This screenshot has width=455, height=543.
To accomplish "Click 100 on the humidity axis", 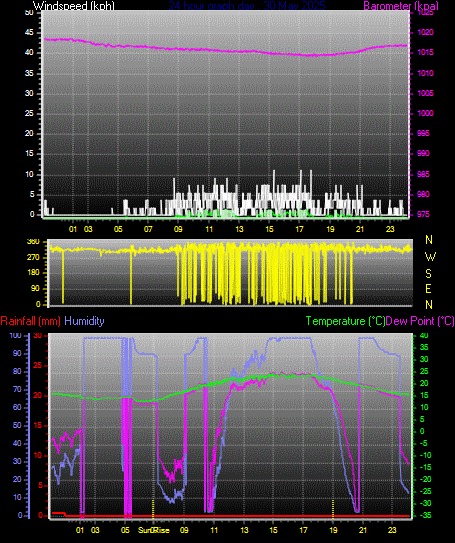I will coord(15,336).
